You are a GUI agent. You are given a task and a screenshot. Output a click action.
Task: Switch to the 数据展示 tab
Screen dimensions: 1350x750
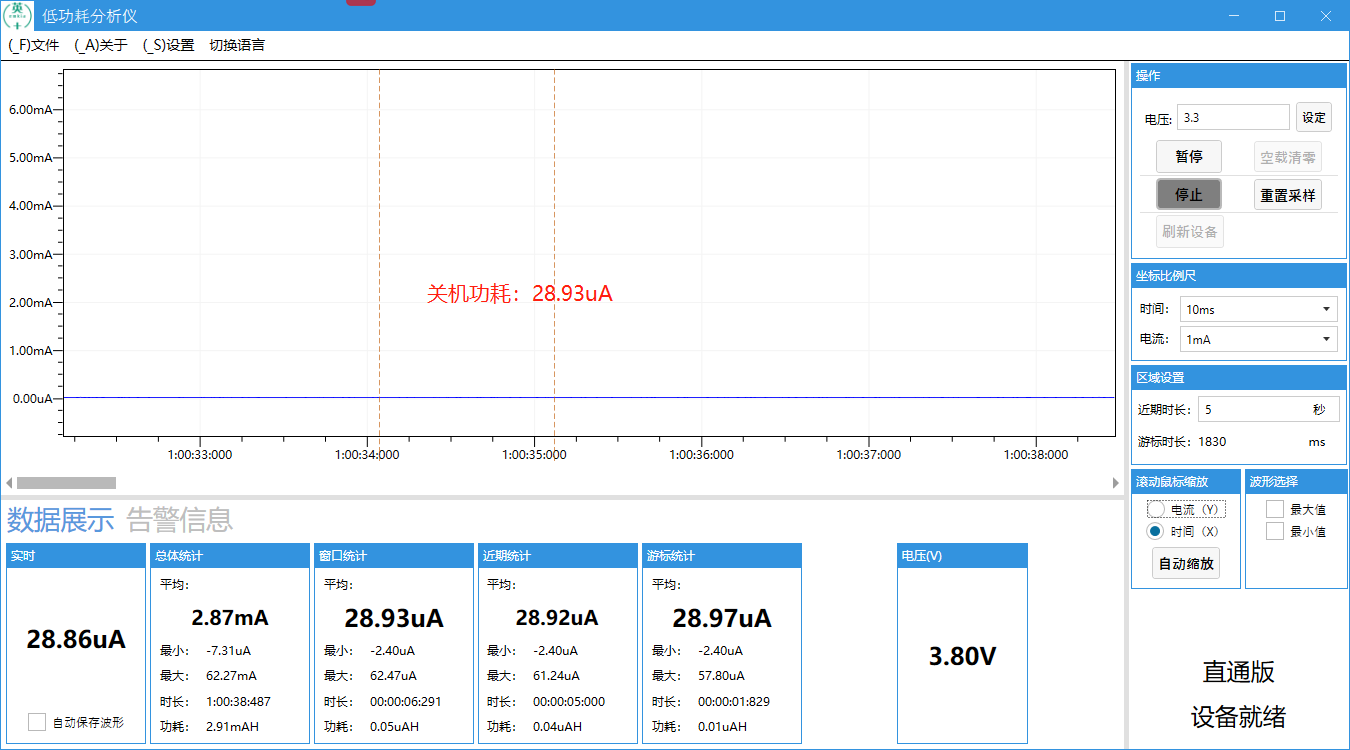pos(60,520)
